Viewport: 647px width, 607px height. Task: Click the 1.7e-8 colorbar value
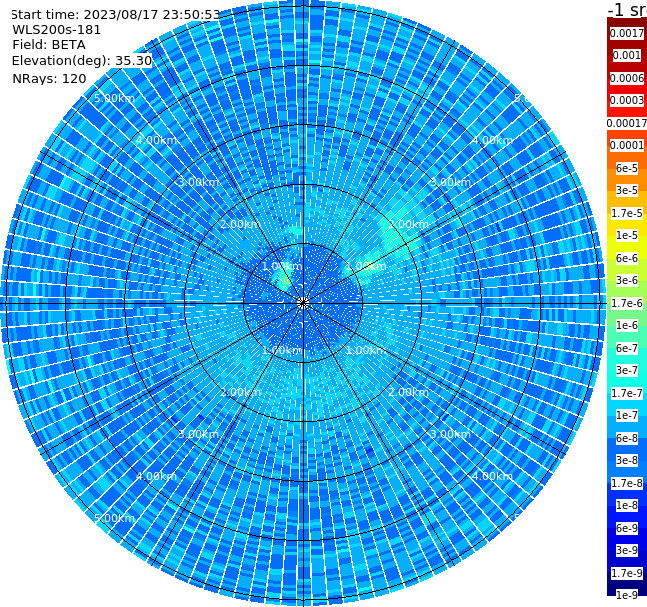[627, 483]
